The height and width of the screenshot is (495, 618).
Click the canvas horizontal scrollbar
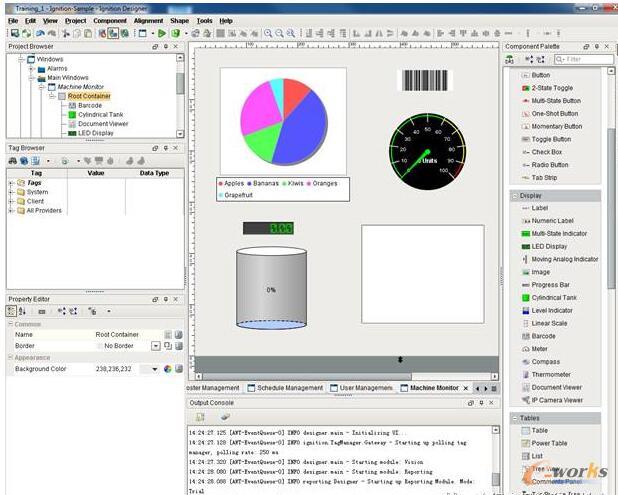(345, 377)
